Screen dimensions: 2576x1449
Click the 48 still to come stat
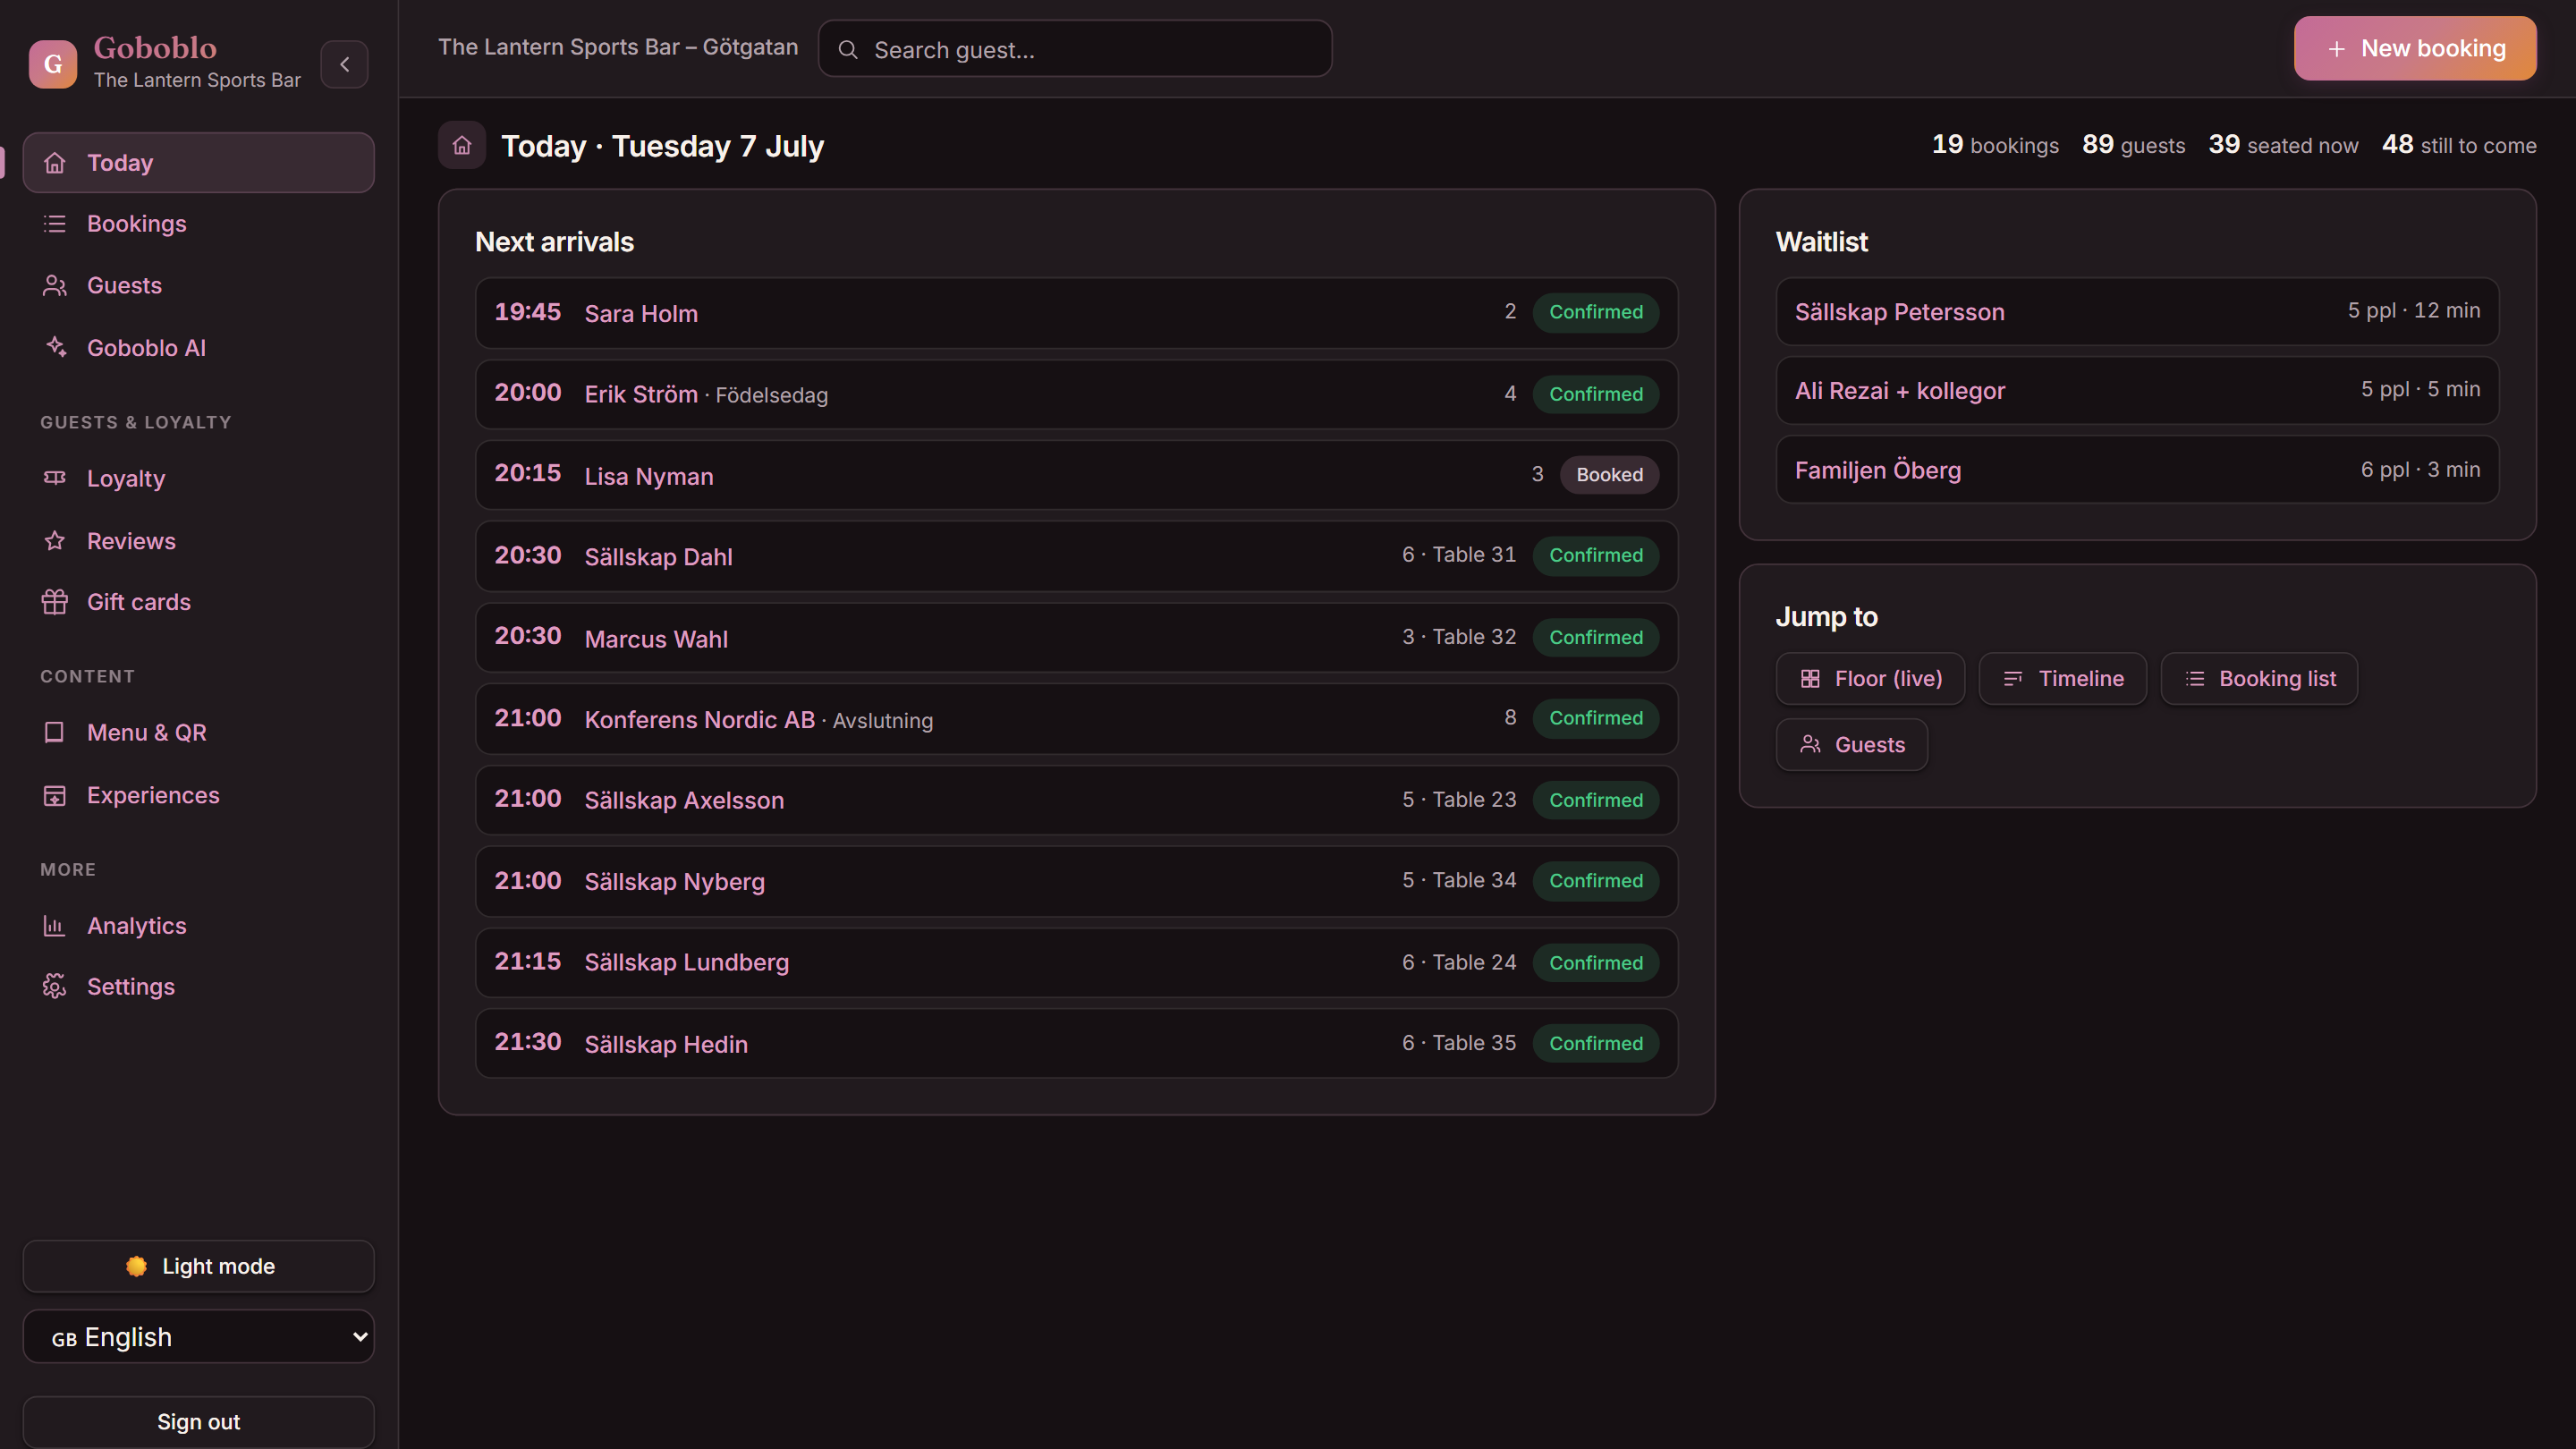[2459, 145]
